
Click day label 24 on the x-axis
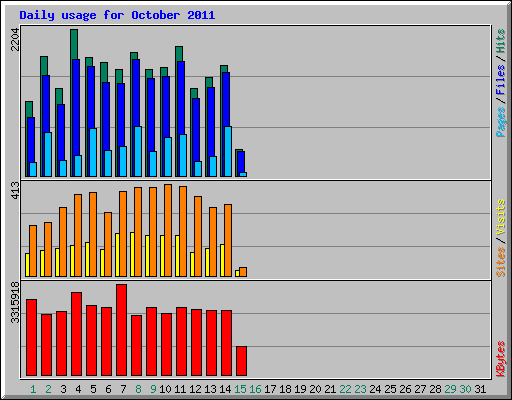coord(375,389)
